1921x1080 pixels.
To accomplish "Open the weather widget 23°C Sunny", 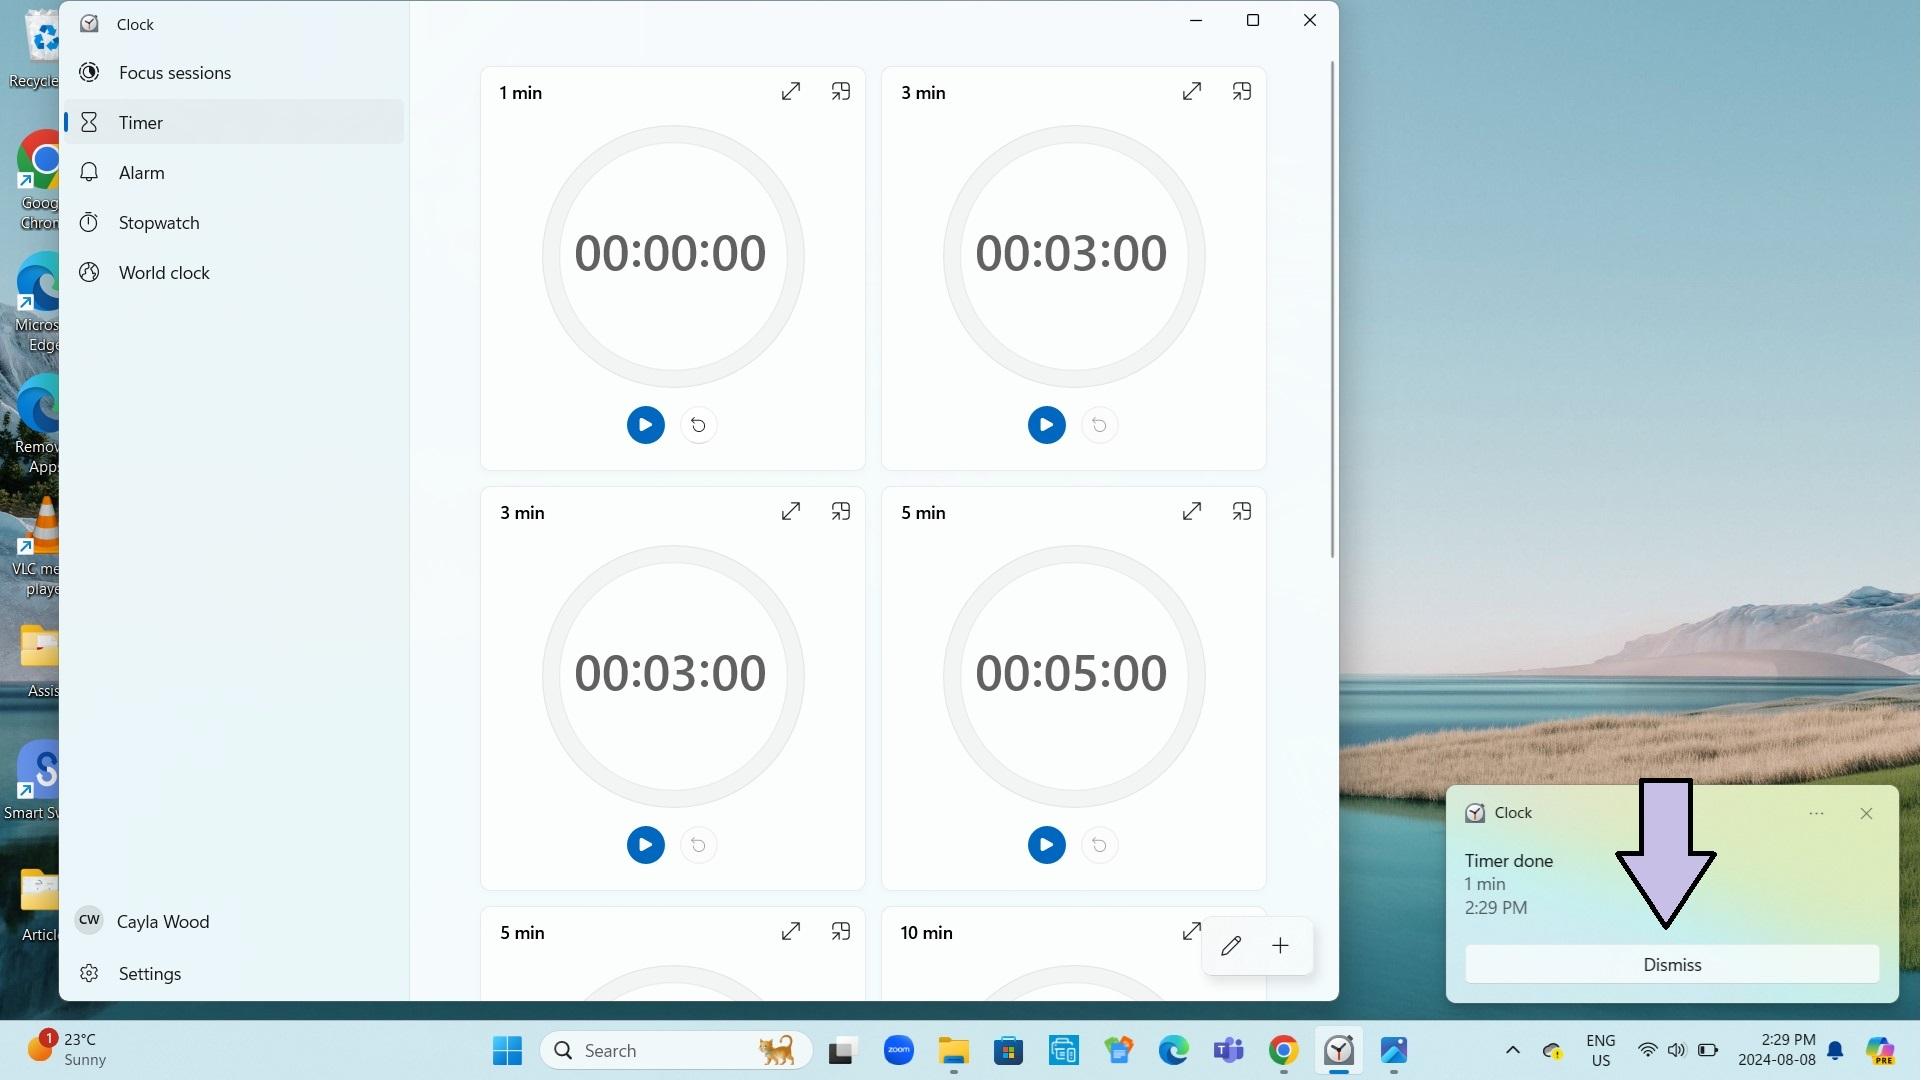I will [x=66, y=1050].
